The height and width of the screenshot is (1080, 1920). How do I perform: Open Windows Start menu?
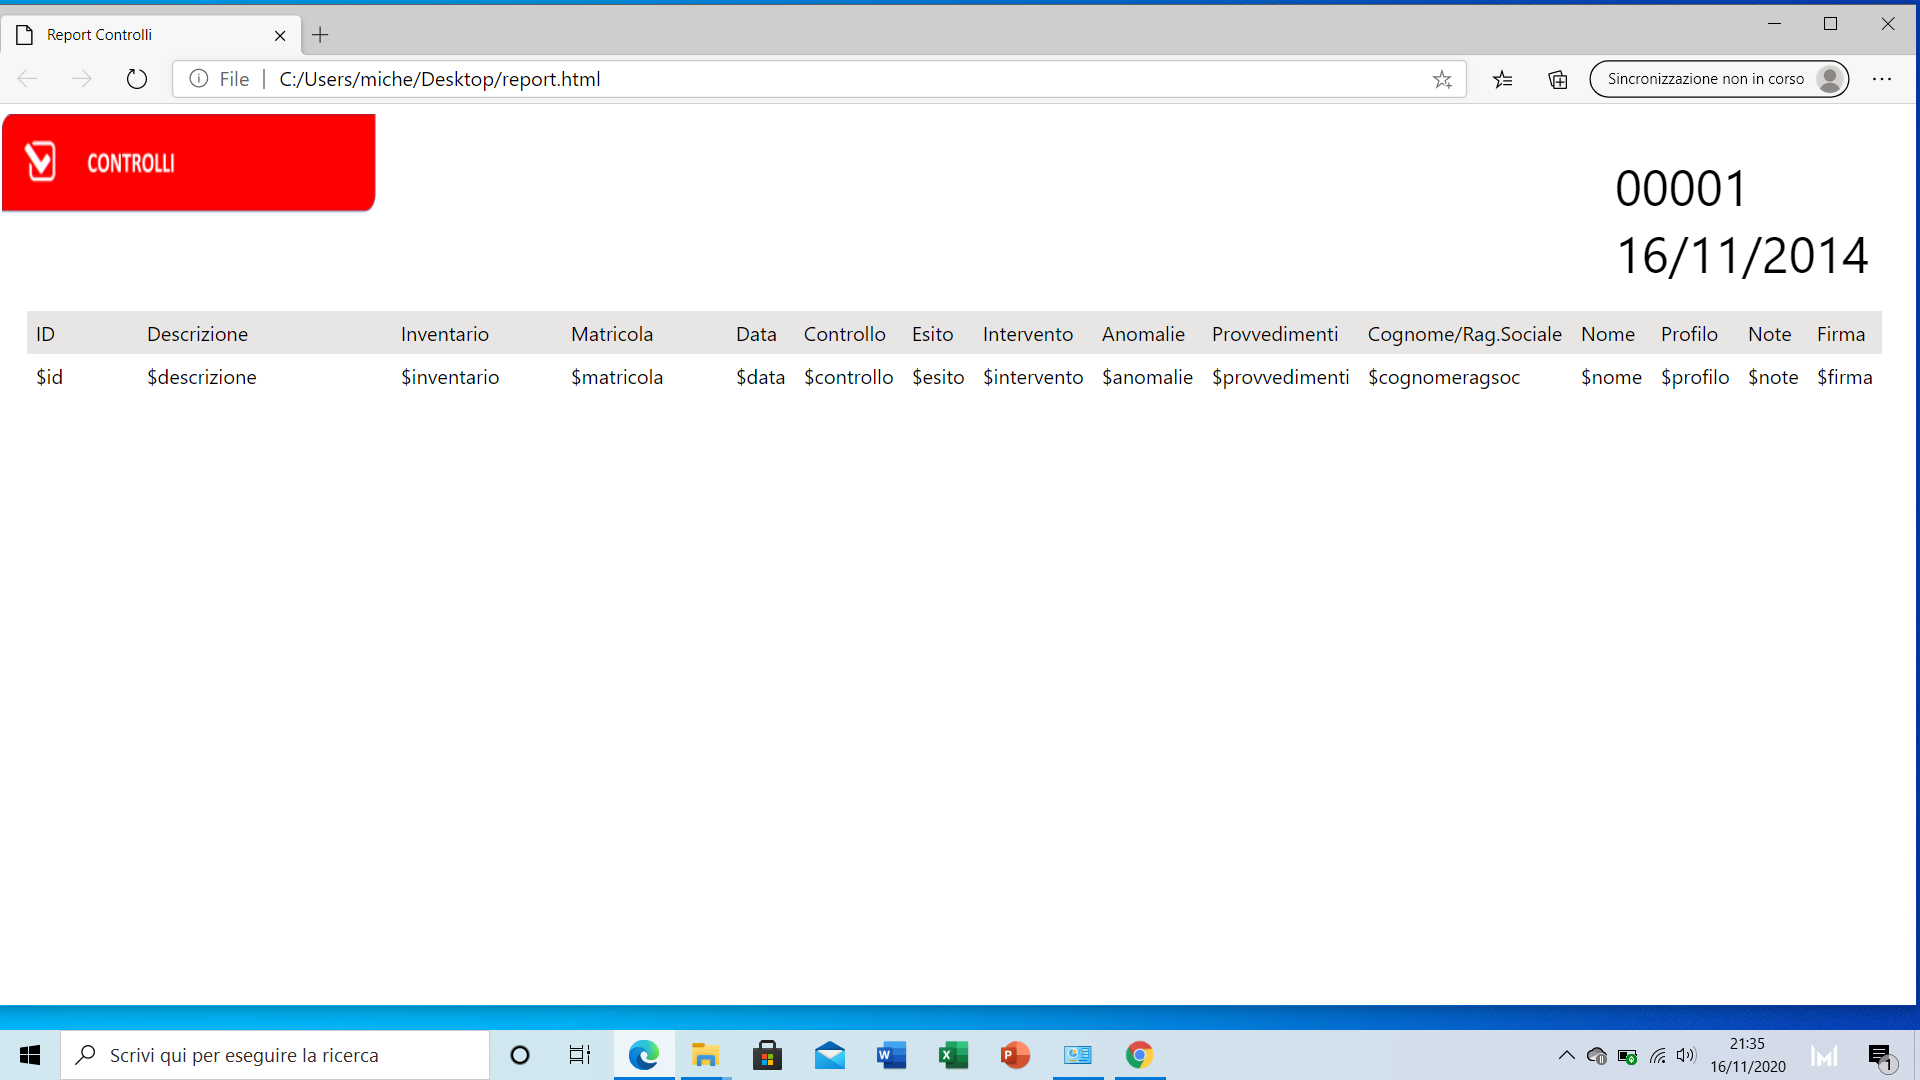pos(30,1055)
